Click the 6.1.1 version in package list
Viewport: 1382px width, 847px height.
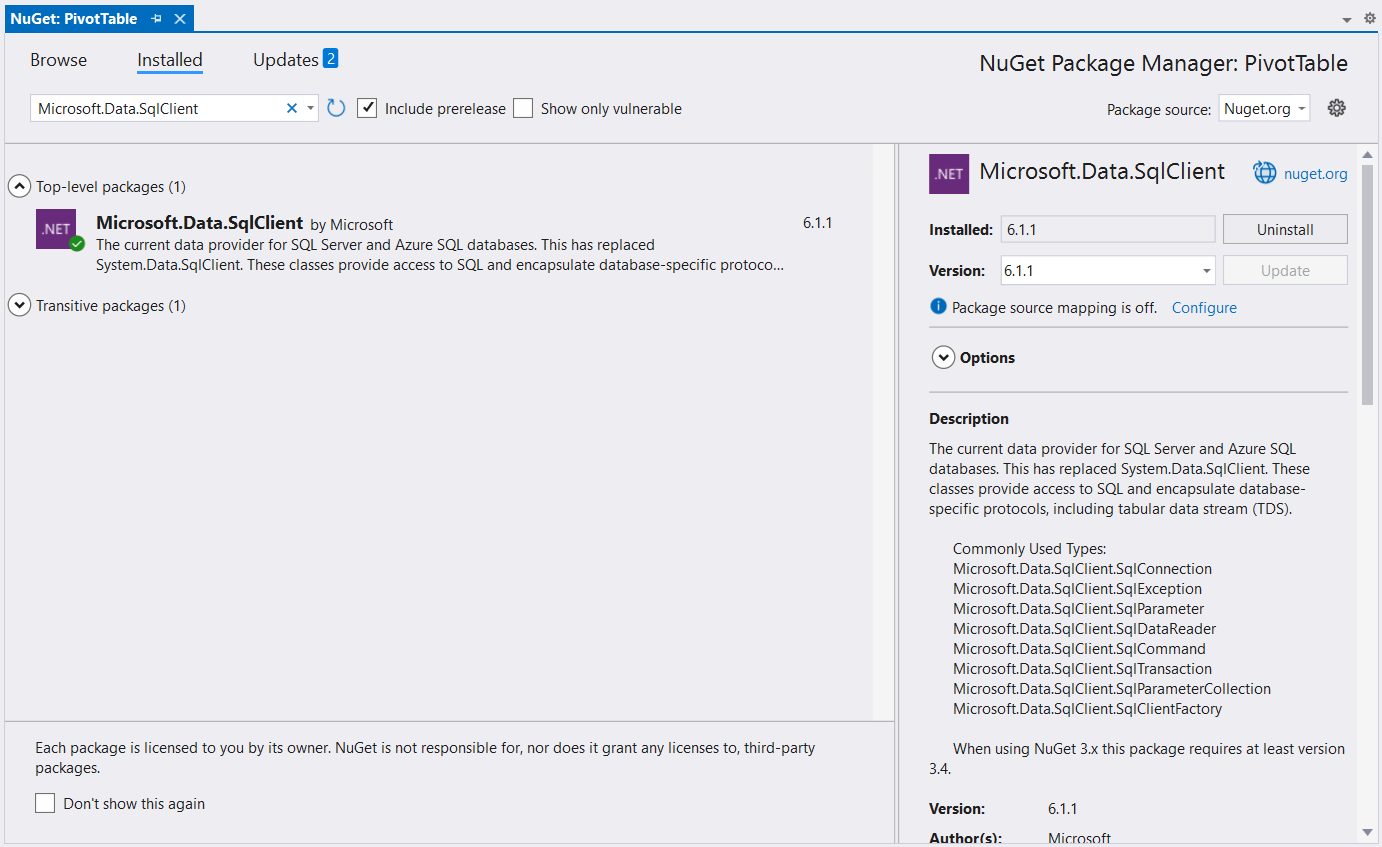pos(817,223)
